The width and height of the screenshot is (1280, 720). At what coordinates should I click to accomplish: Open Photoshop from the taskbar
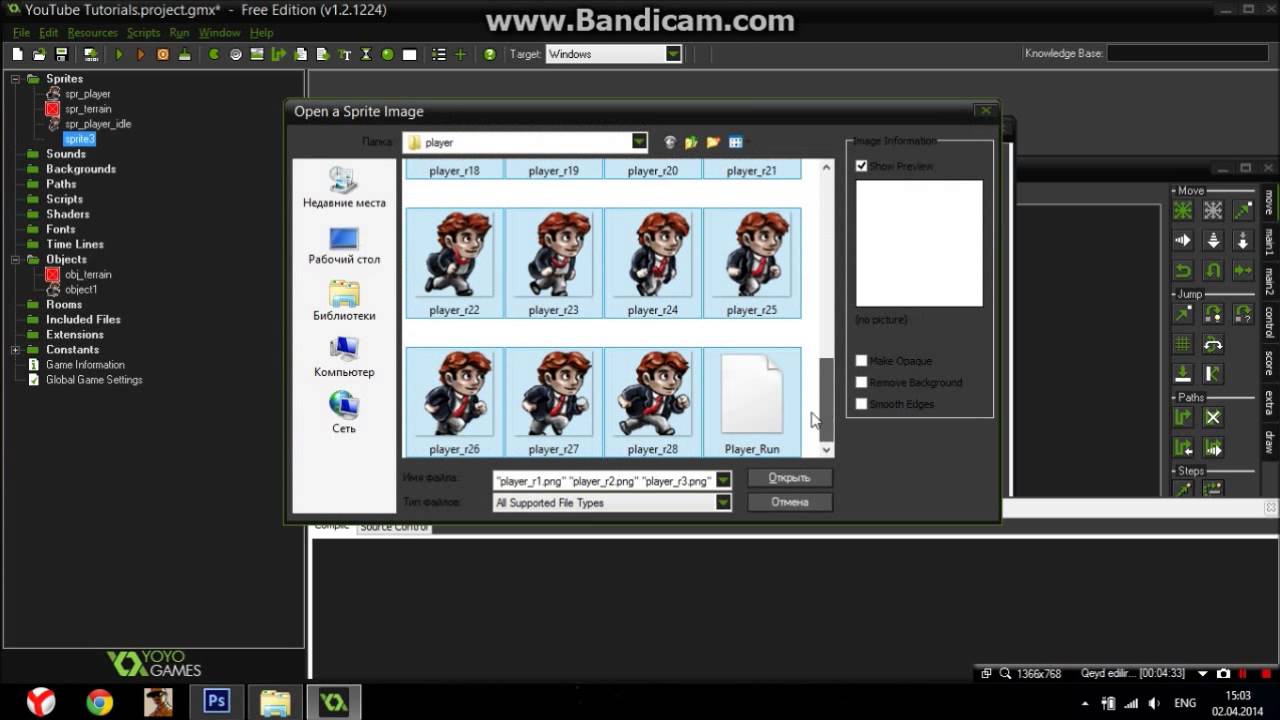[x=216, y=701]
